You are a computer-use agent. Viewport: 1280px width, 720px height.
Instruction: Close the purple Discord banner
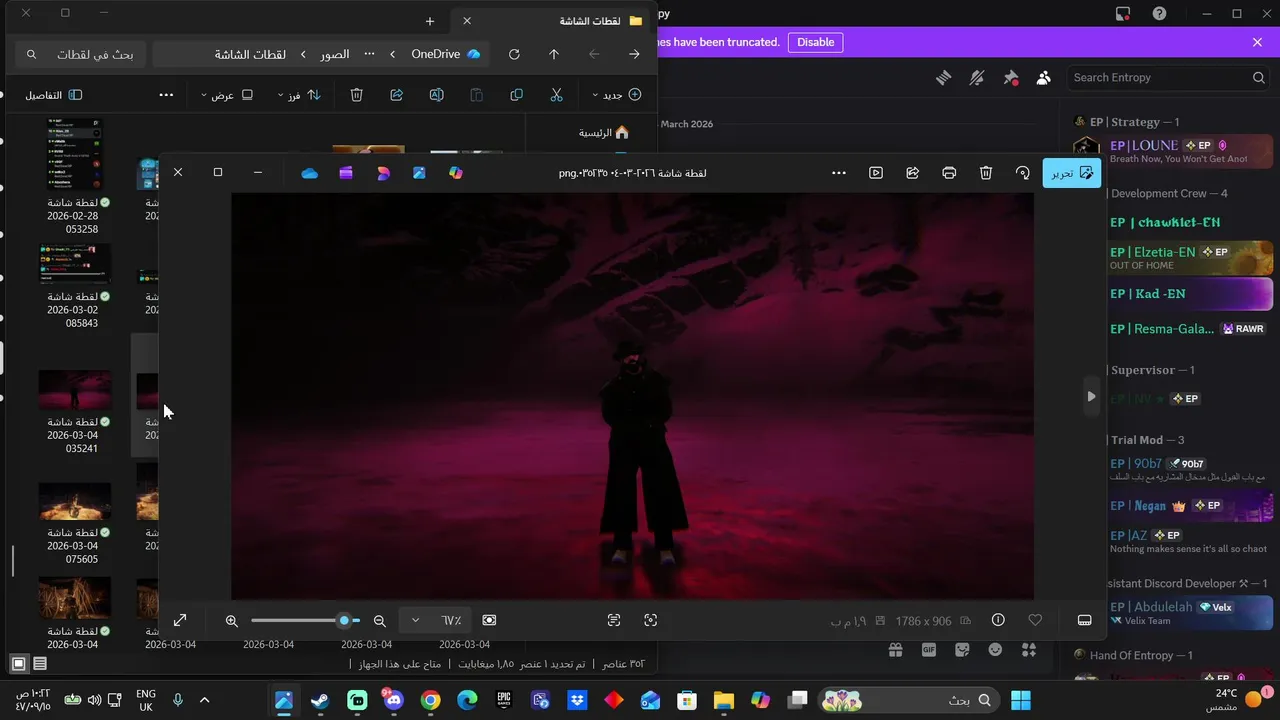[x=1257, y=42]
